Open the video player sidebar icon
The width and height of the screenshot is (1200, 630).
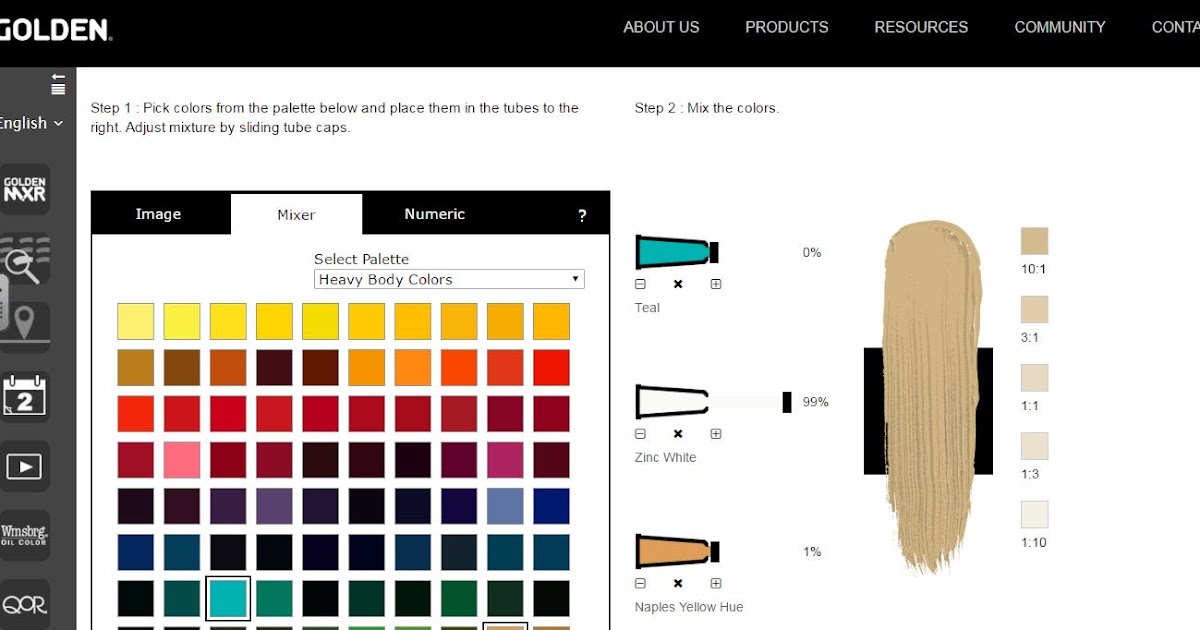(25, 464)
